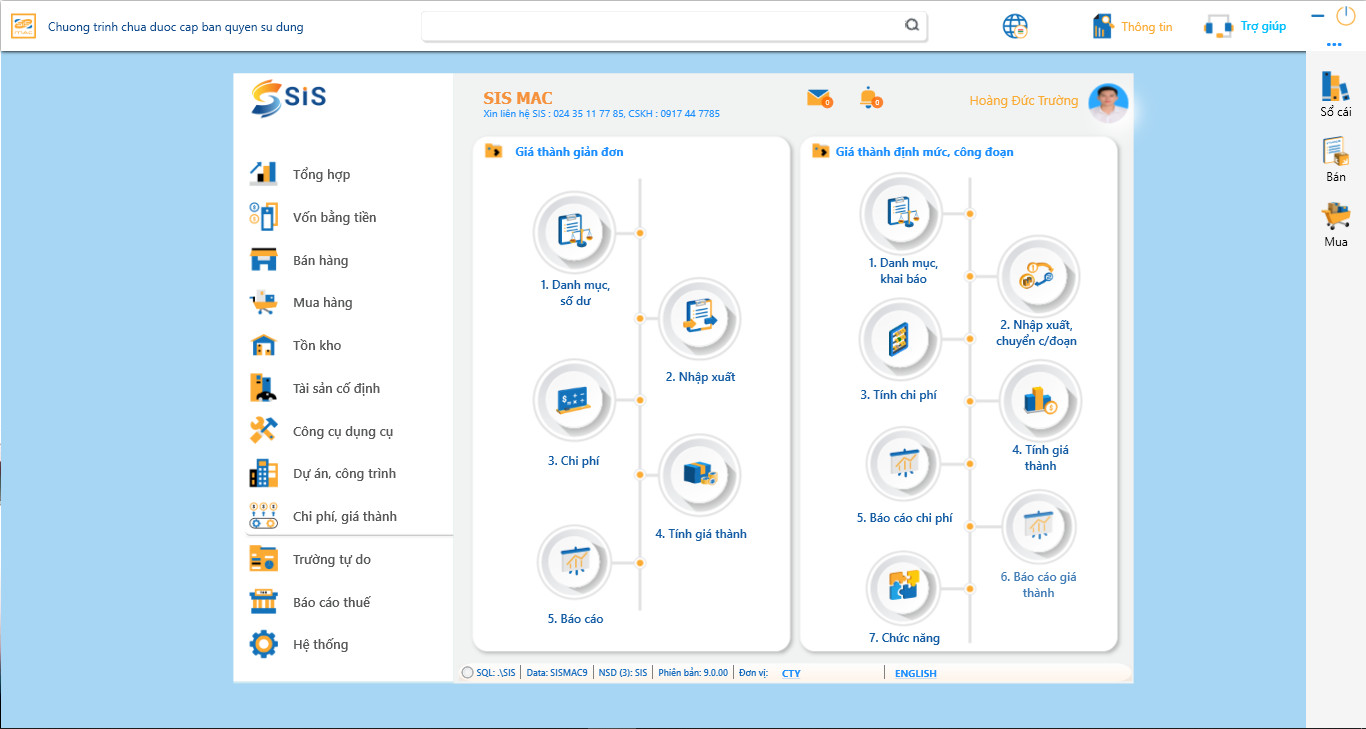Switch language via ENGLISH in status bar
Screen dimensions: 1366x729
pyautogui.click(x=915, y=674)
